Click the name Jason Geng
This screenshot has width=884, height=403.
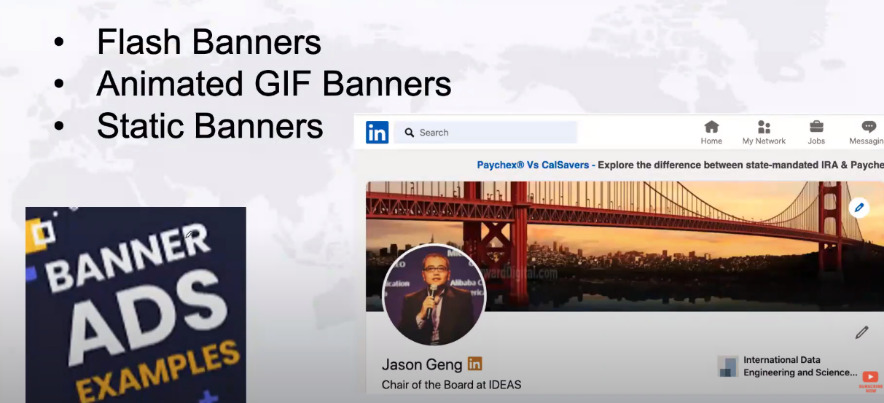422,365
